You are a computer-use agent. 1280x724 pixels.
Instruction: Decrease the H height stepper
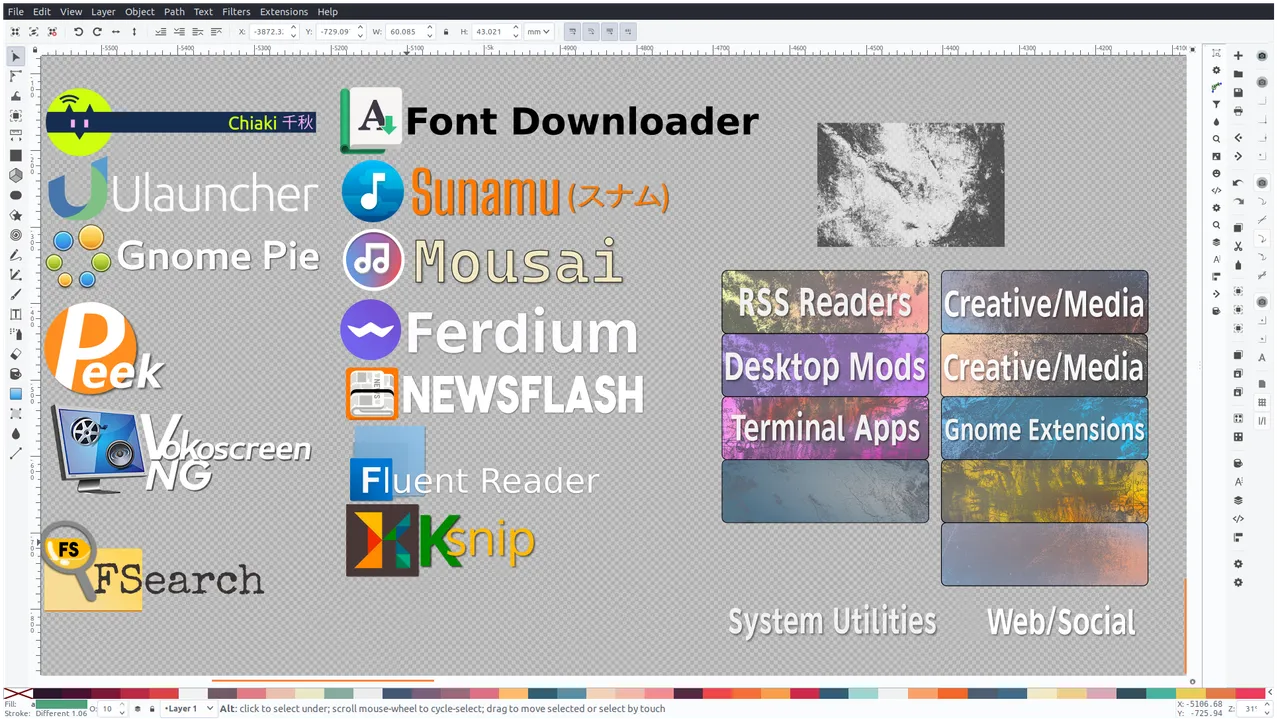pyautogui.click(x=515, y=35)
